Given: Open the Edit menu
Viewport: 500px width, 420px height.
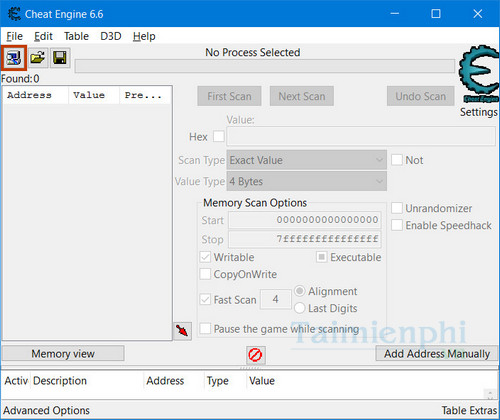Looking at the screenshot, I should [43, 36].
